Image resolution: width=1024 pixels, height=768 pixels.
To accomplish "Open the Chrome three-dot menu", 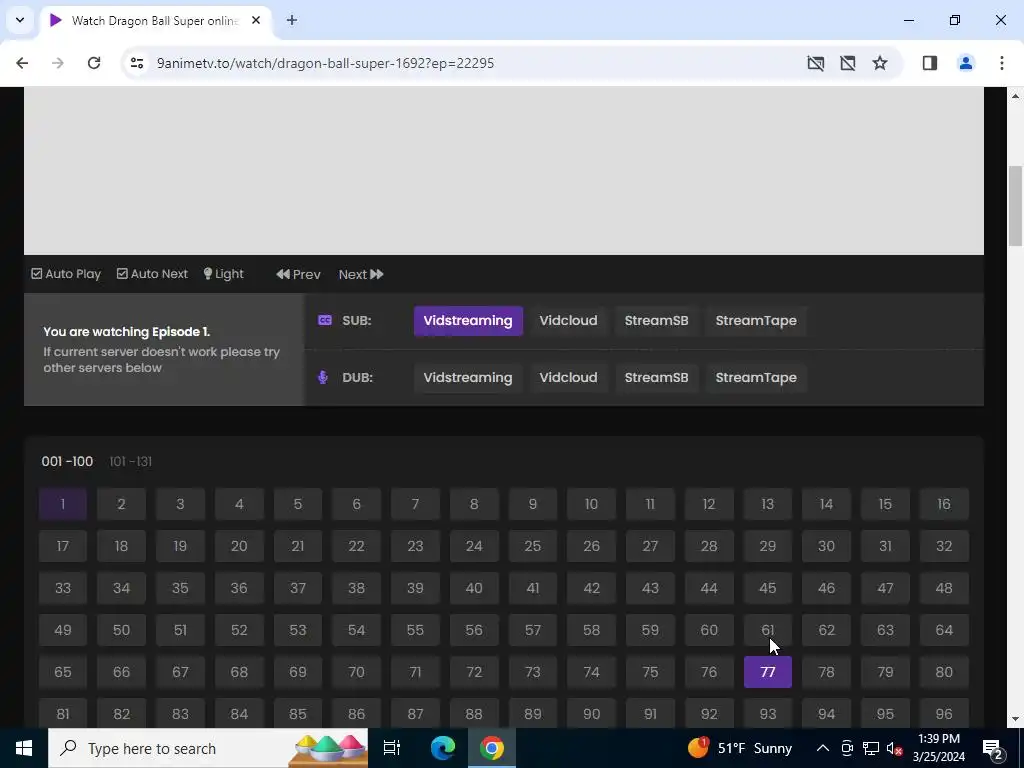I will tap(1002, 63).
